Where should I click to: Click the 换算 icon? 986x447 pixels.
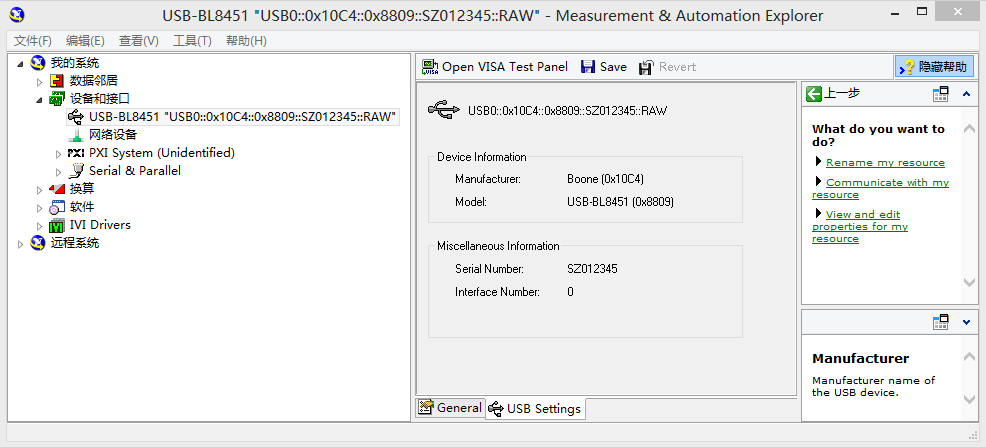point(57,189)
